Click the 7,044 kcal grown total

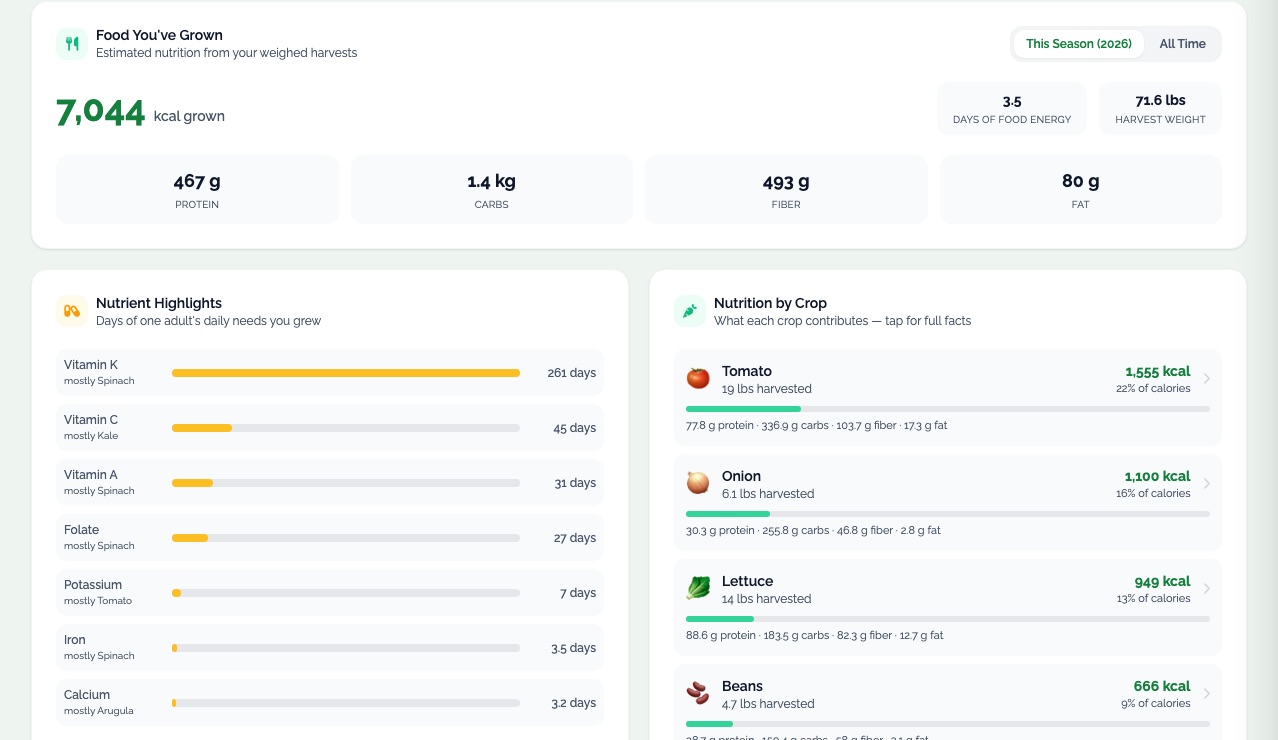141,113
